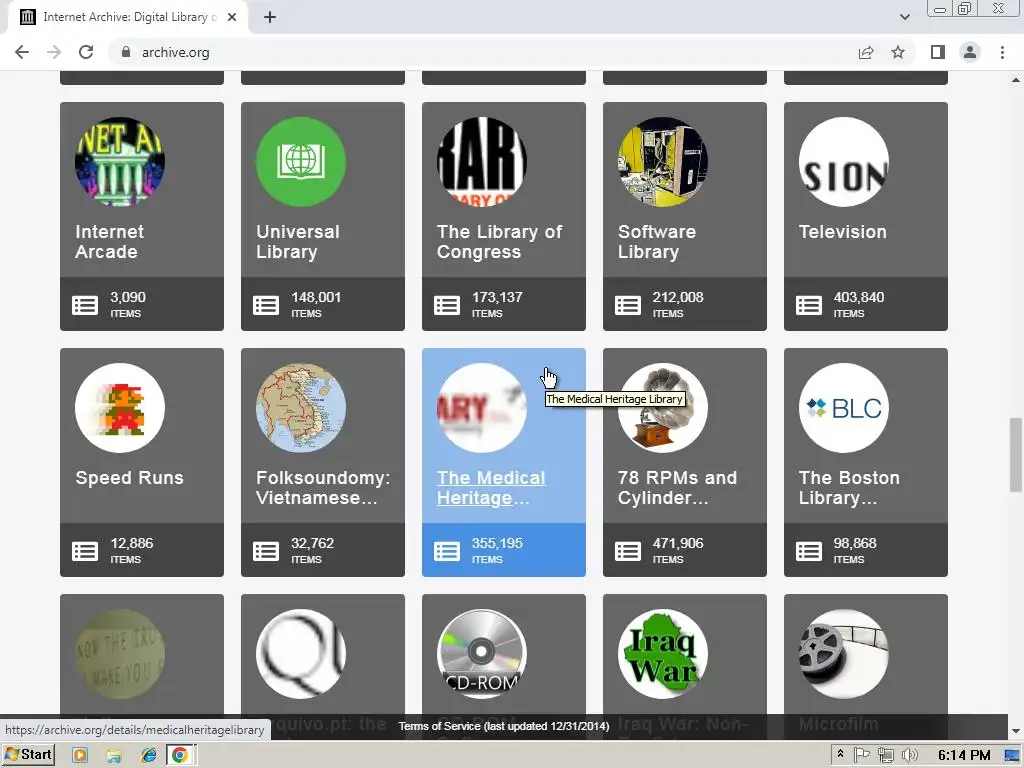The image size is (1024, 768).
Task: Open the Software Library title link
Action: (657, 242)
